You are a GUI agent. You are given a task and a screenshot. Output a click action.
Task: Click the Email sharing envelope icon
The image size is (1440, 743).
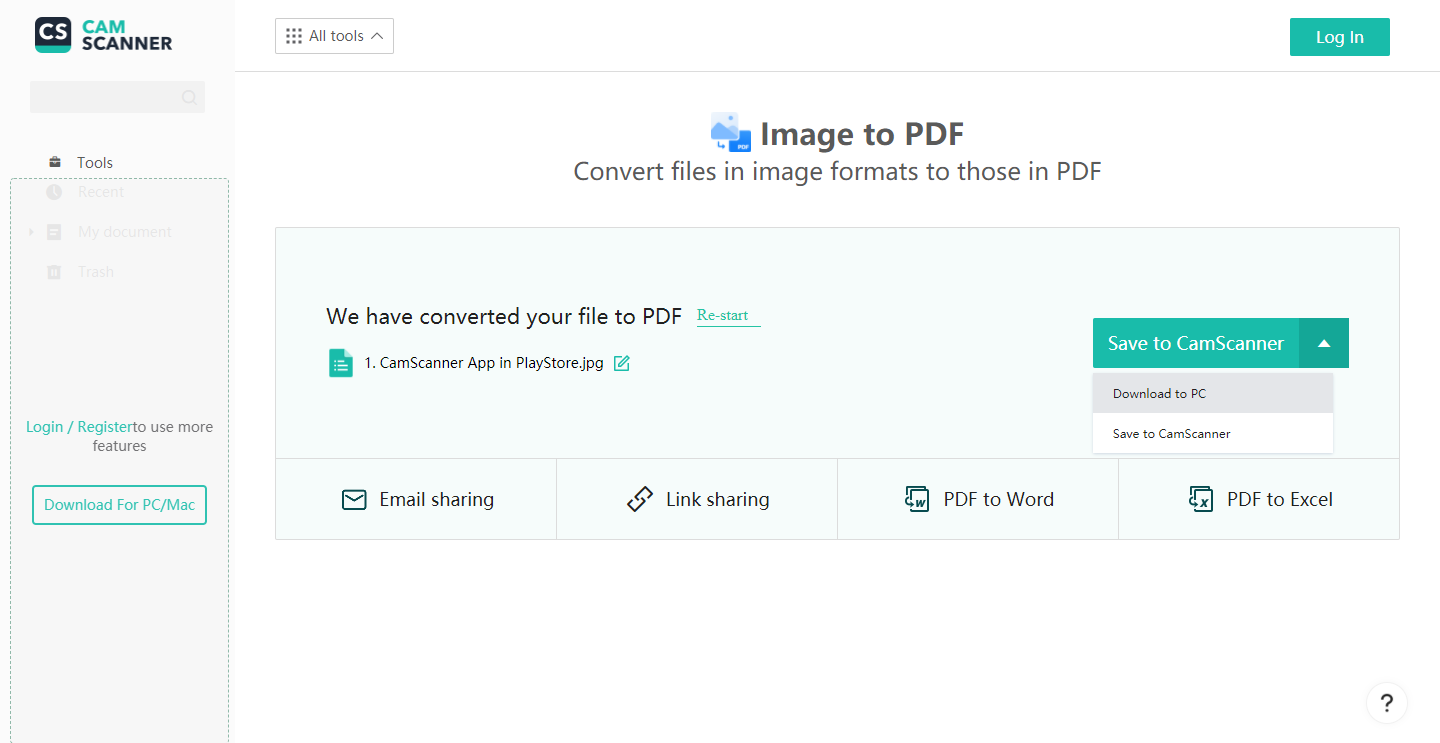(x=354, y=499)
